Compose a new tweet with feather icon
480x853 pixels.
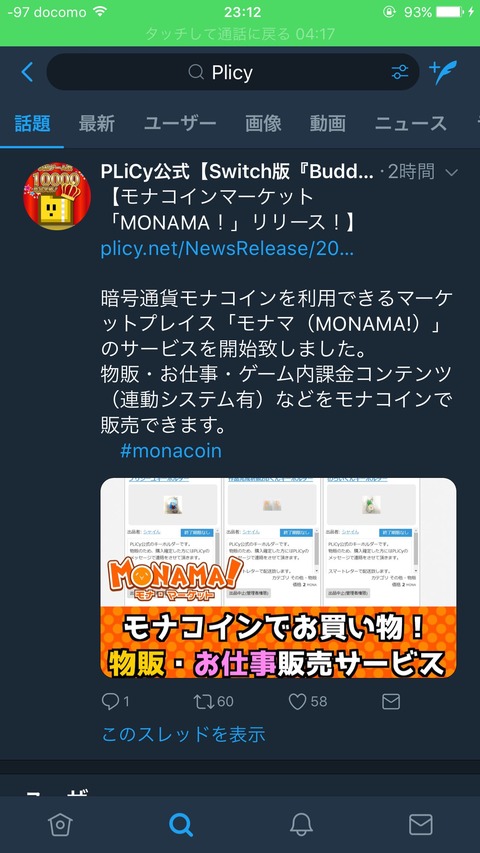(443, 72)
